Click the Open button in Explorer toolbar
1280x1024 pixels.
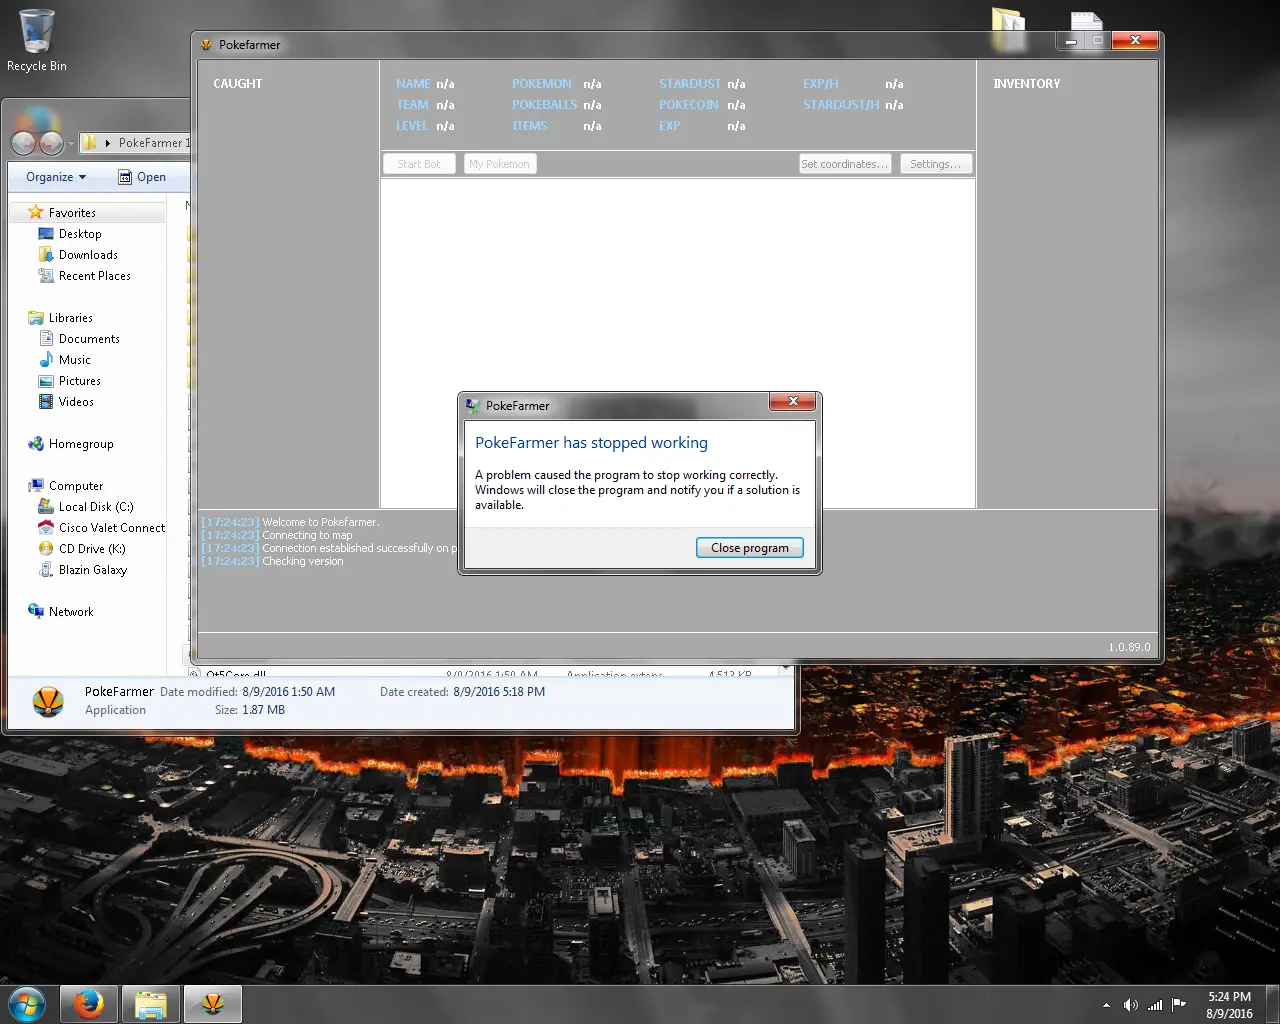[142, 177]
